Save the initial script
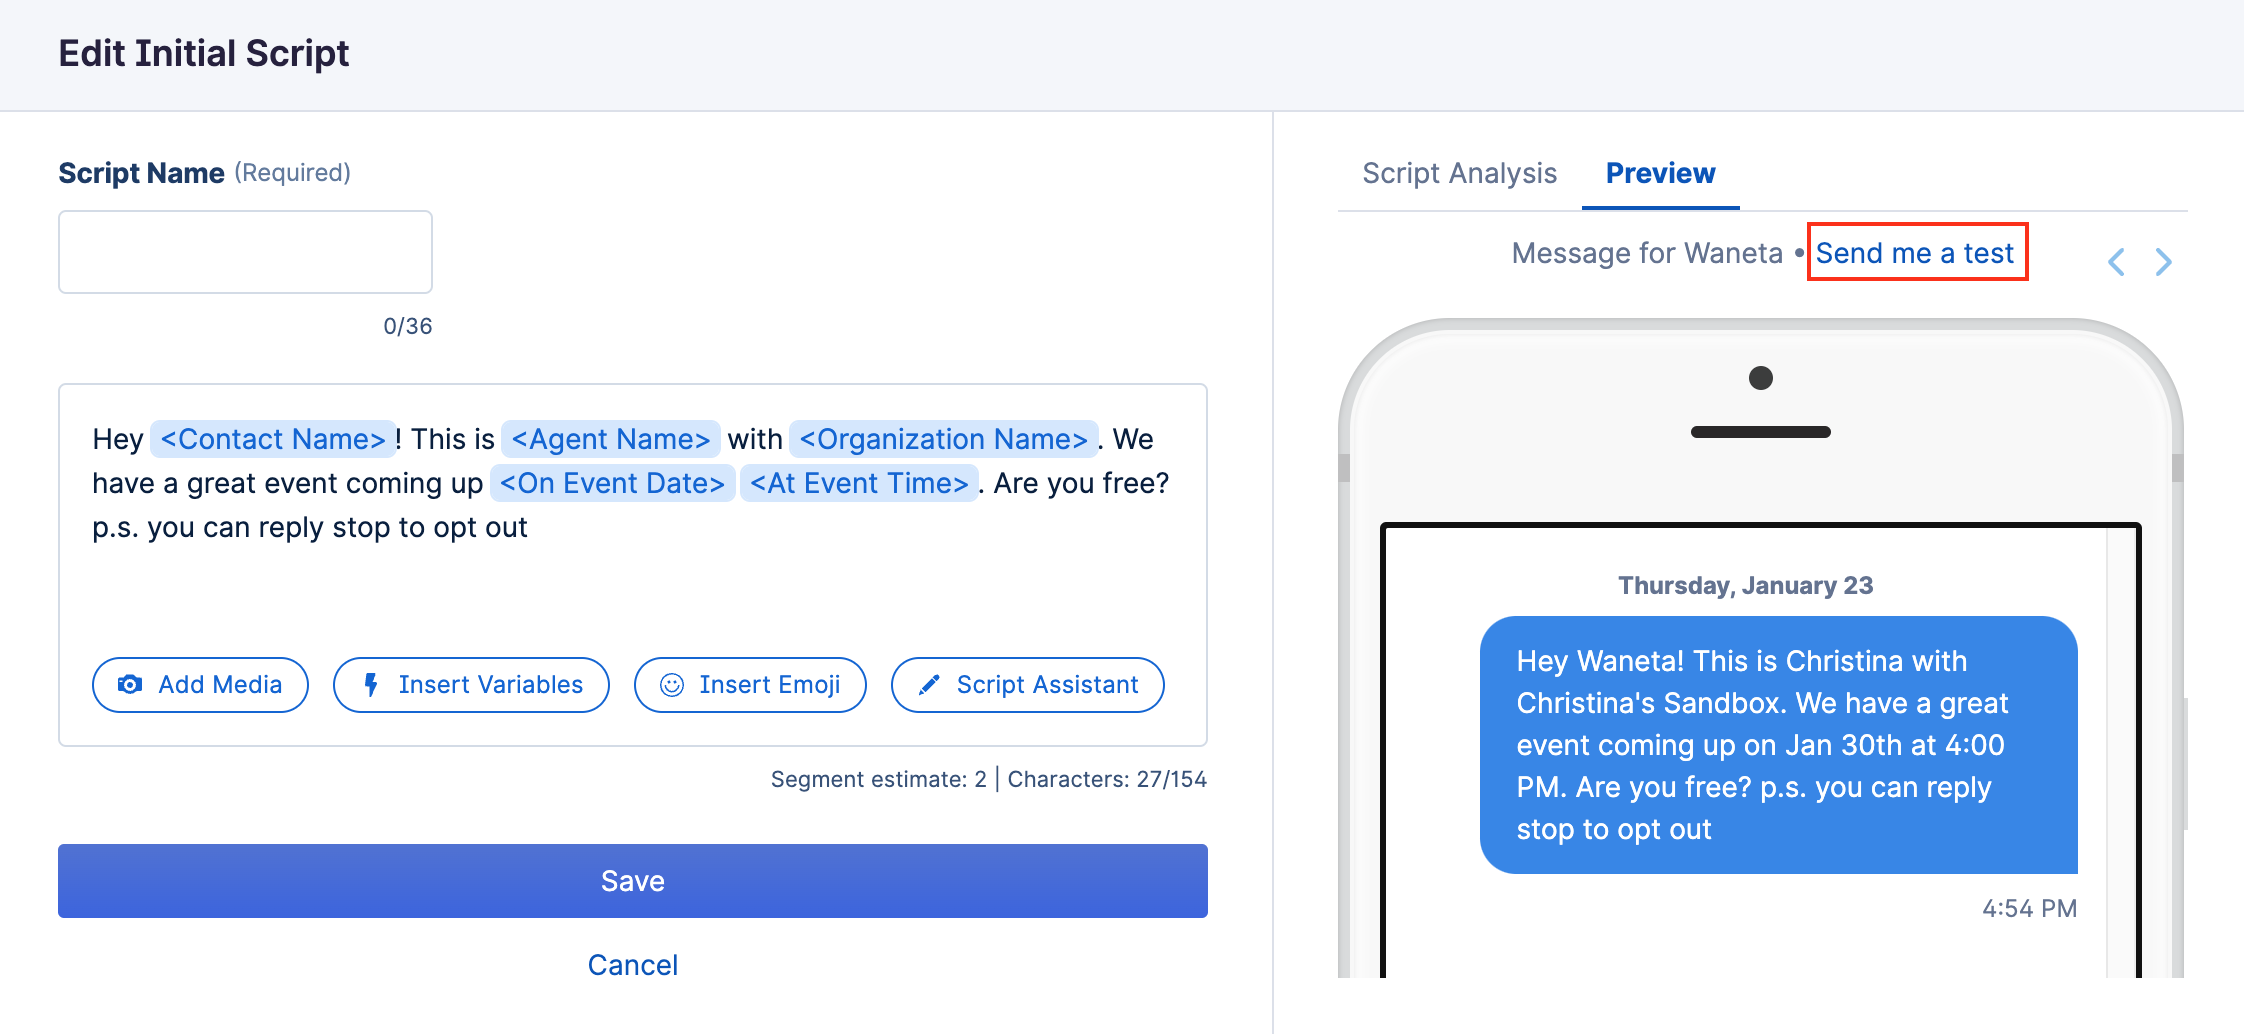This screenshot has height=1034, width=2244. click(633, 881)
